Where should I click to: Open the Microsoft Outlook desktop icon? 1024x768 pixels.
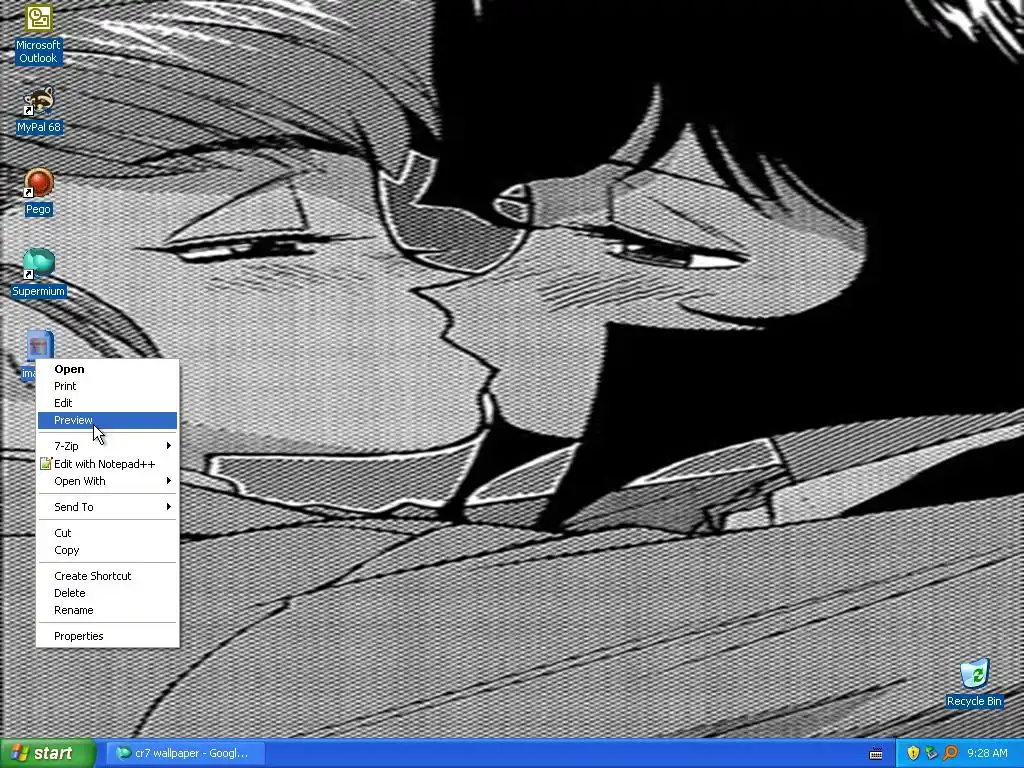pos(38,34)
